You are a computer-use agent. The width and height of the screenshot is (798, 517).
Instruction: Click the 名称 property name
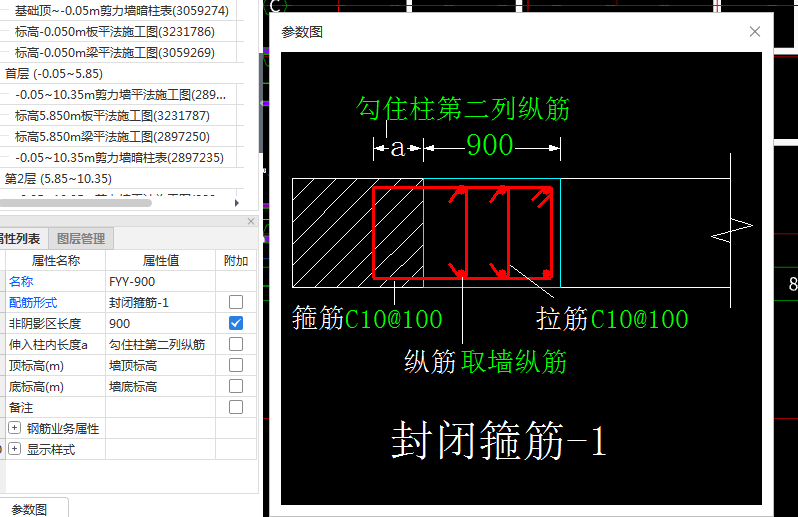(x=21, y=281)
